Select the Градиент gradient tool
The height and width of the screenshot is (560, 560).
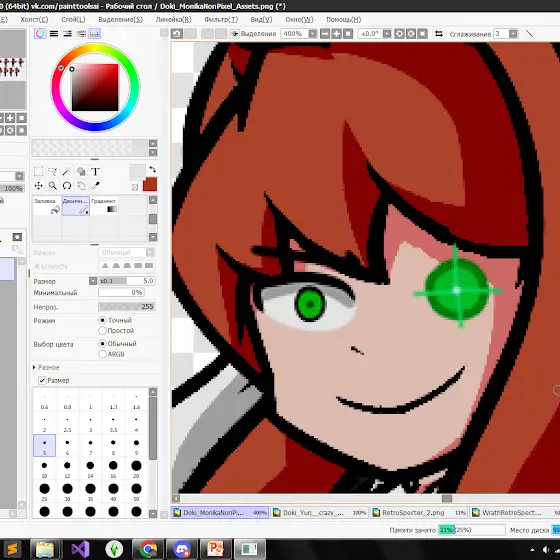coord(104,206)
